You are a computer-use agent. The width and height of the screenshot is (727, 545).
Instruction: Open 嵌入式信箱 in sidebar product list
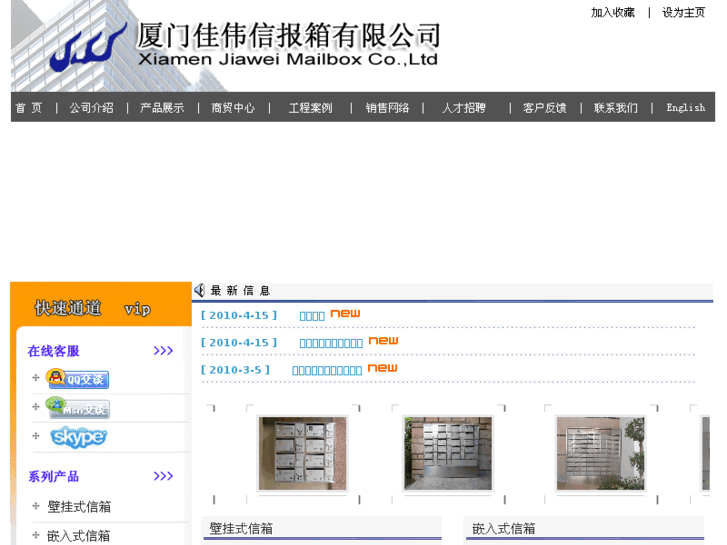pos(79,536)
